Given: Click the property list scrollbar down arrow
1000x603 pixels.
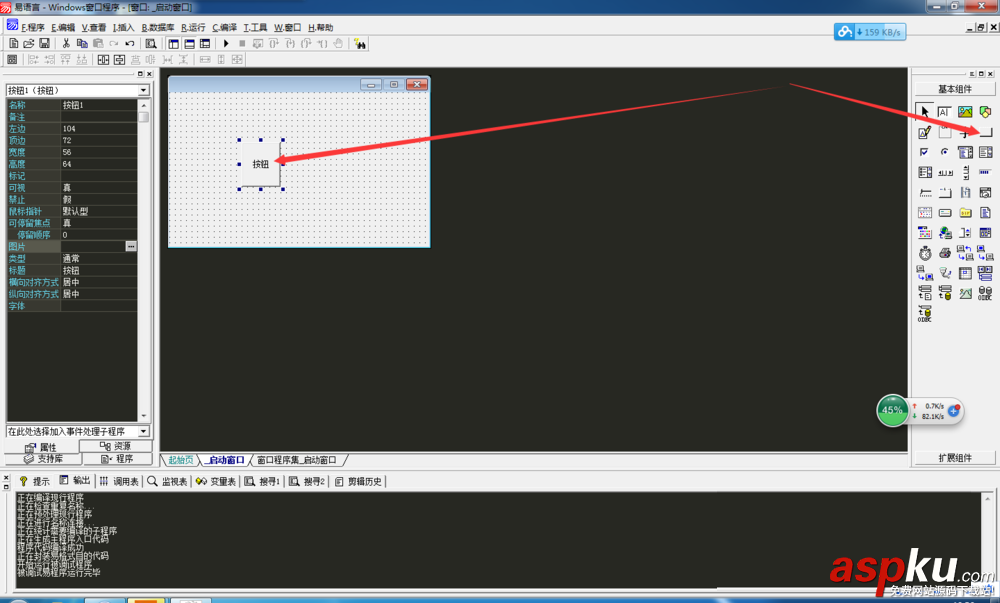Looking at the screenshot, I should [143, 416].
